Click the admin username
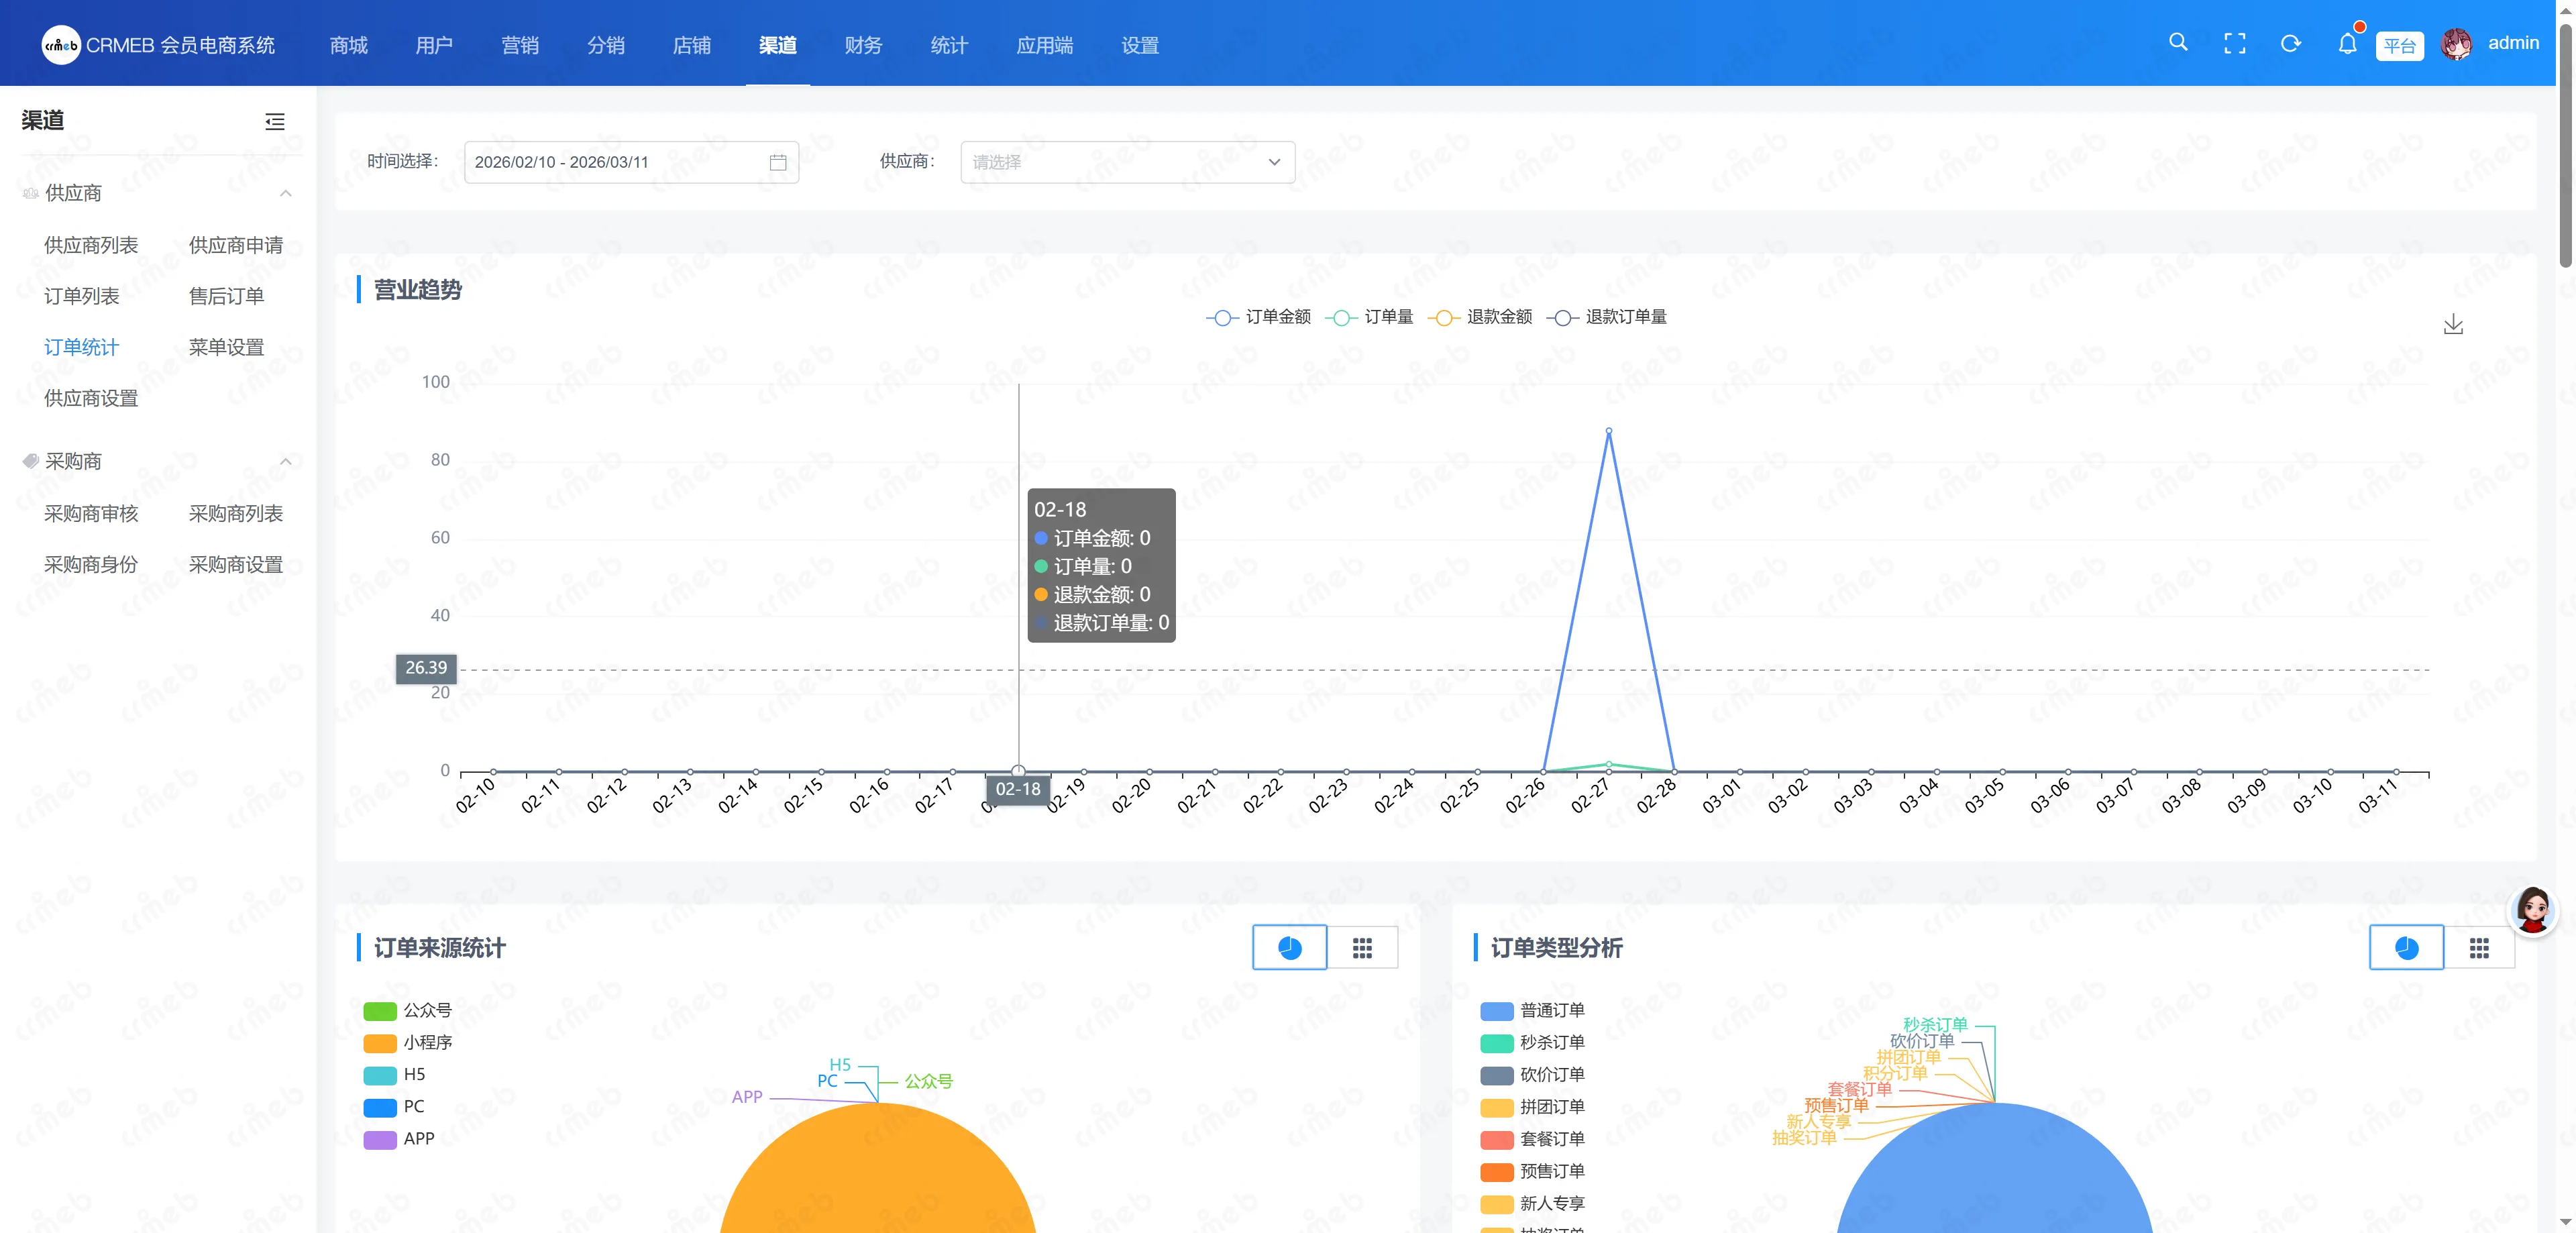The height and width of the screenshot is (1233, 2576). 2513,43
